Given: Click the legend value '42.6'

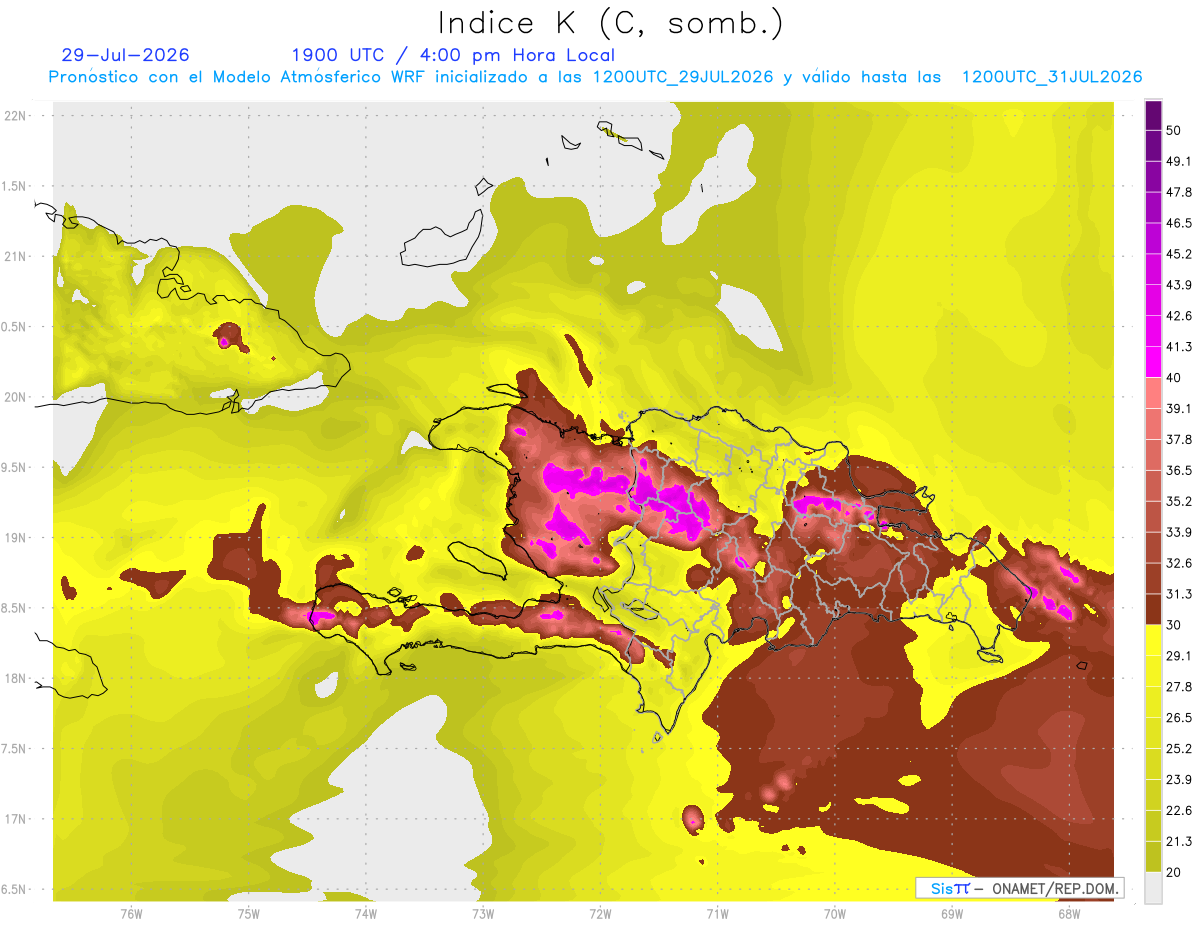Looking at the screenshot, I should pos(1179,316).
